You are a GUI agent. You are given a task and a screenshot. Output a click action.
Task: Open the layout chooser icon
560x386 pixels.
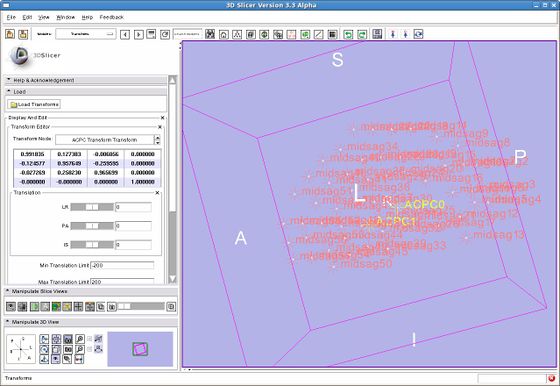pos(377,34)
